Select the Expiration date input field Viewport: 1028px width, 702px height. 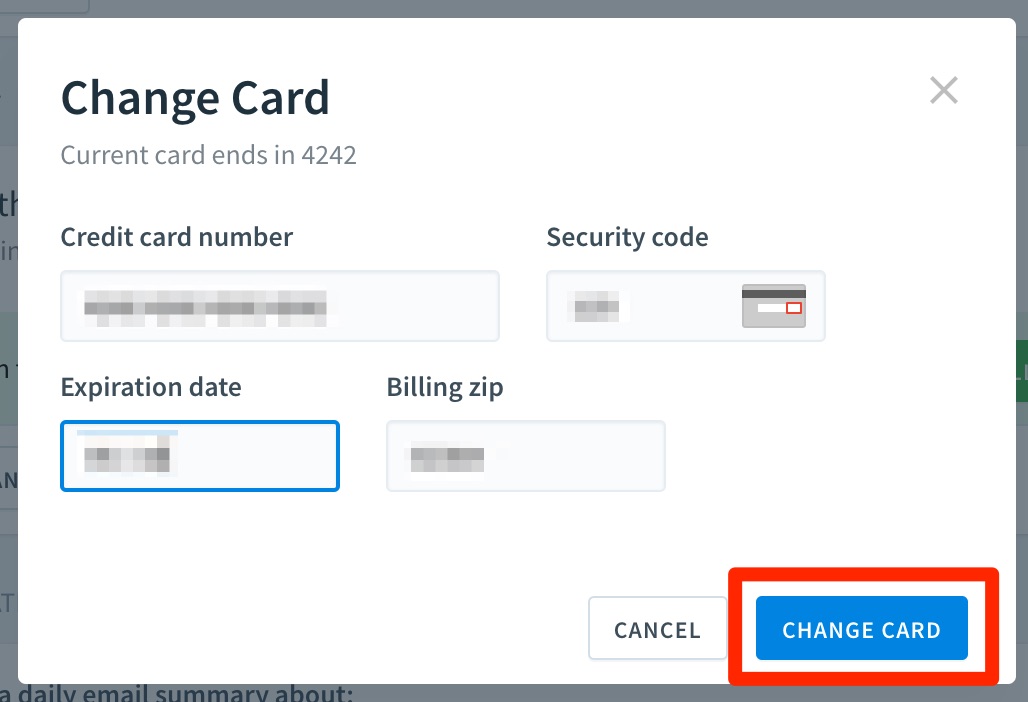pyautogui.click(x=200, y=456)
